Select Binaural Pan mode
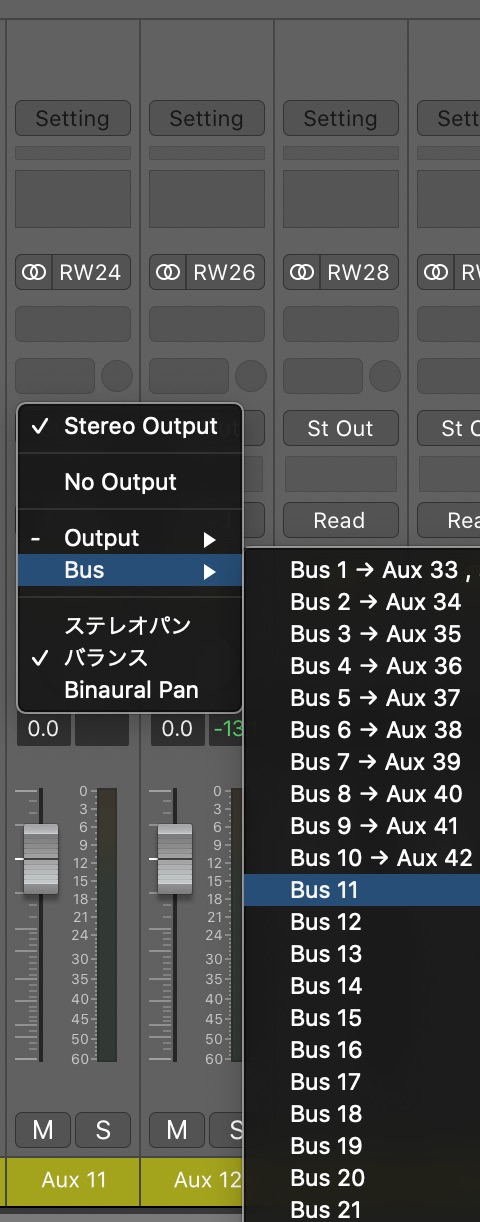The width and height of the screenshot is (480, 1222). tap(130, 690)
